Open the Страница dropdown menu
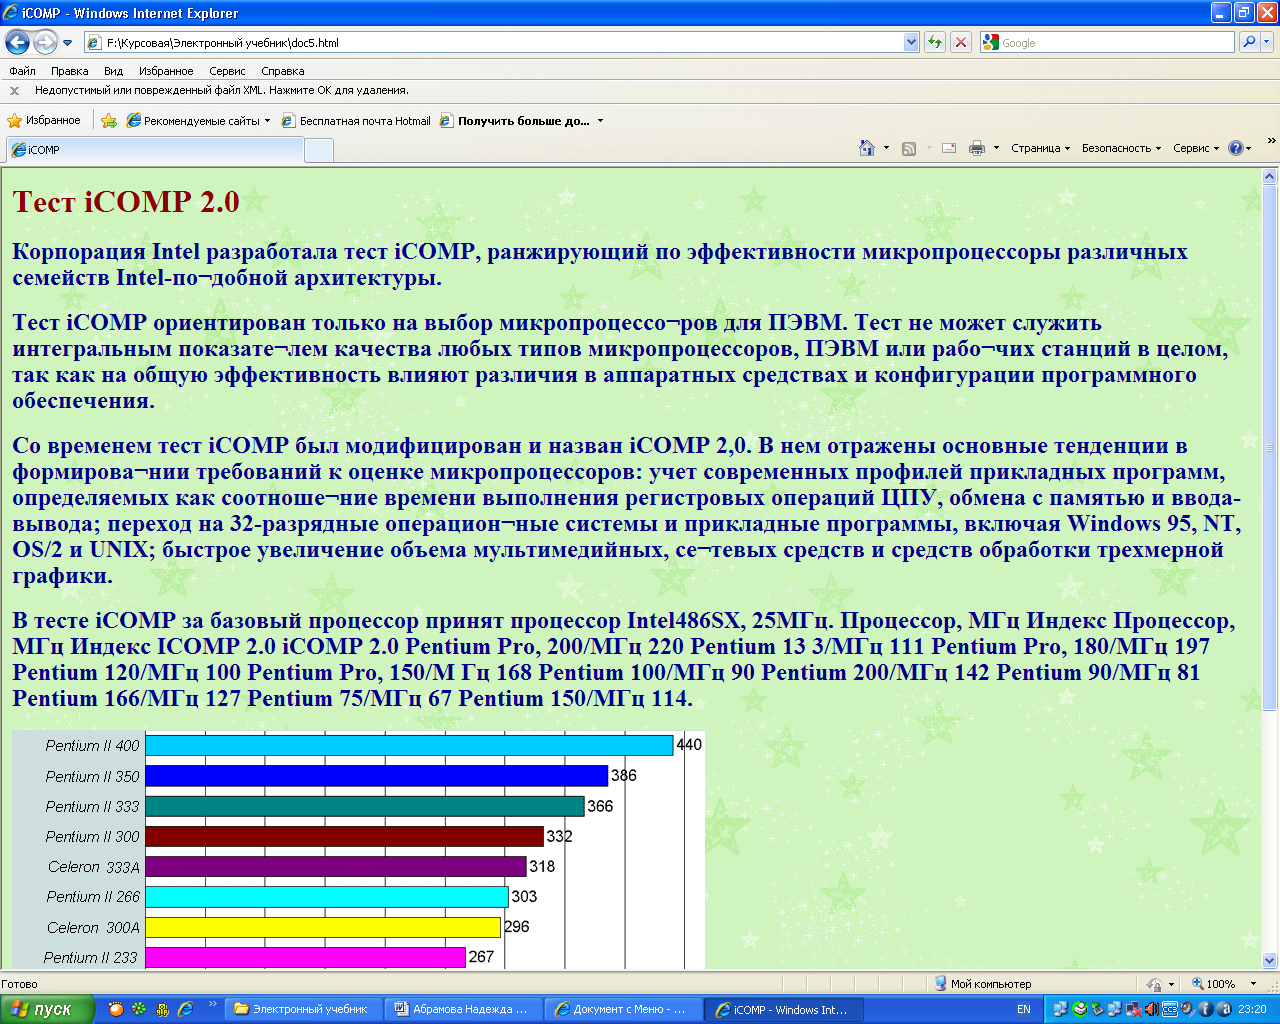This screenshot has height=1024, width=1280. (1040, 148)
